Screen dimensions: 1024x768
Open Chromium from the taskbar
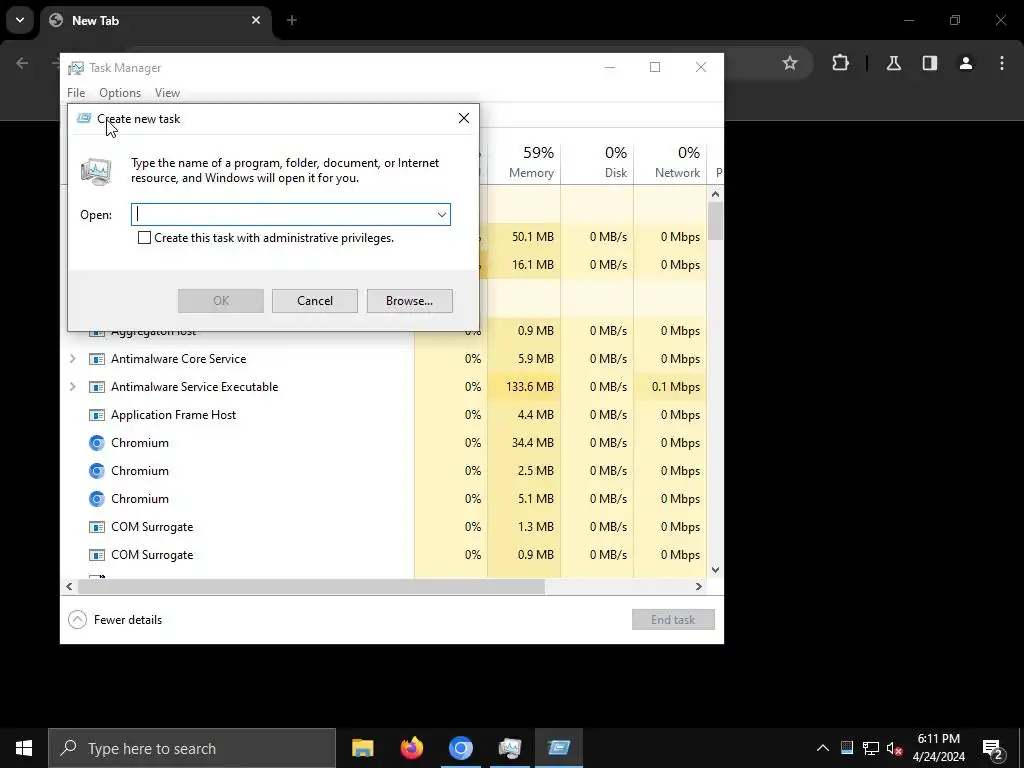(460, 748)
